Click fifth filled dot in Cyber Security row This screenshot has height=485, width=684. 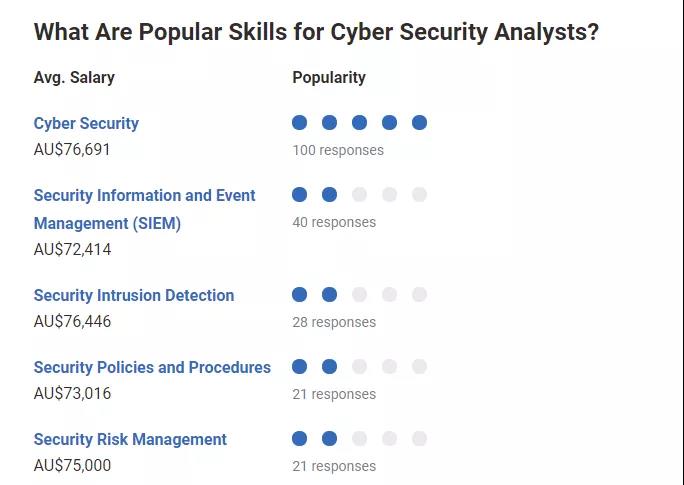(x=420, y=123)
